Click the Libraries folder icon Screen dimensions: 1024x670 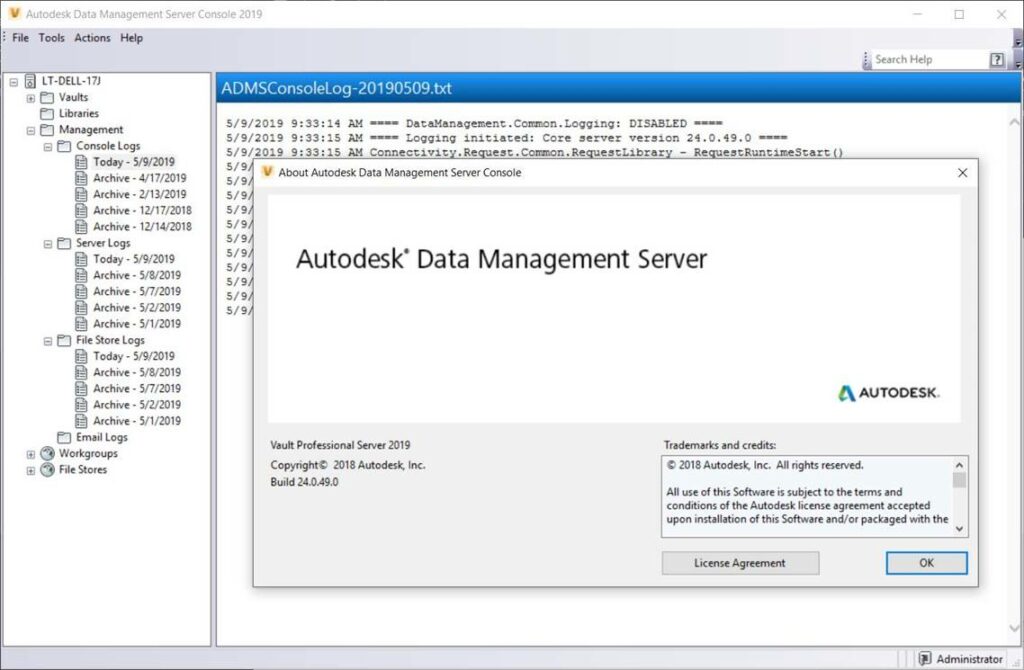[47, 114]
